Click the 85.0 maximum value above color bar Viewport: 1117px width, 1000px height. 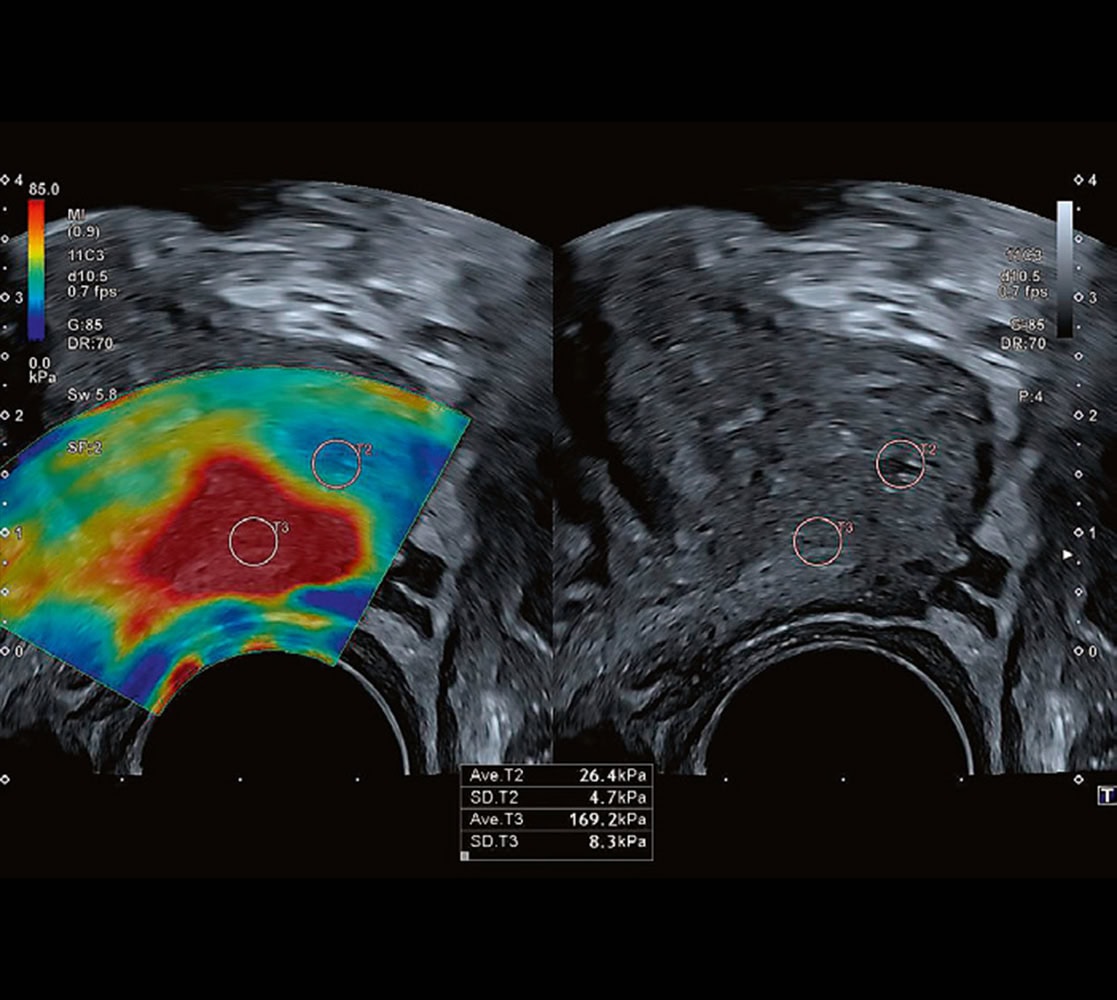[x=44, y=189]
